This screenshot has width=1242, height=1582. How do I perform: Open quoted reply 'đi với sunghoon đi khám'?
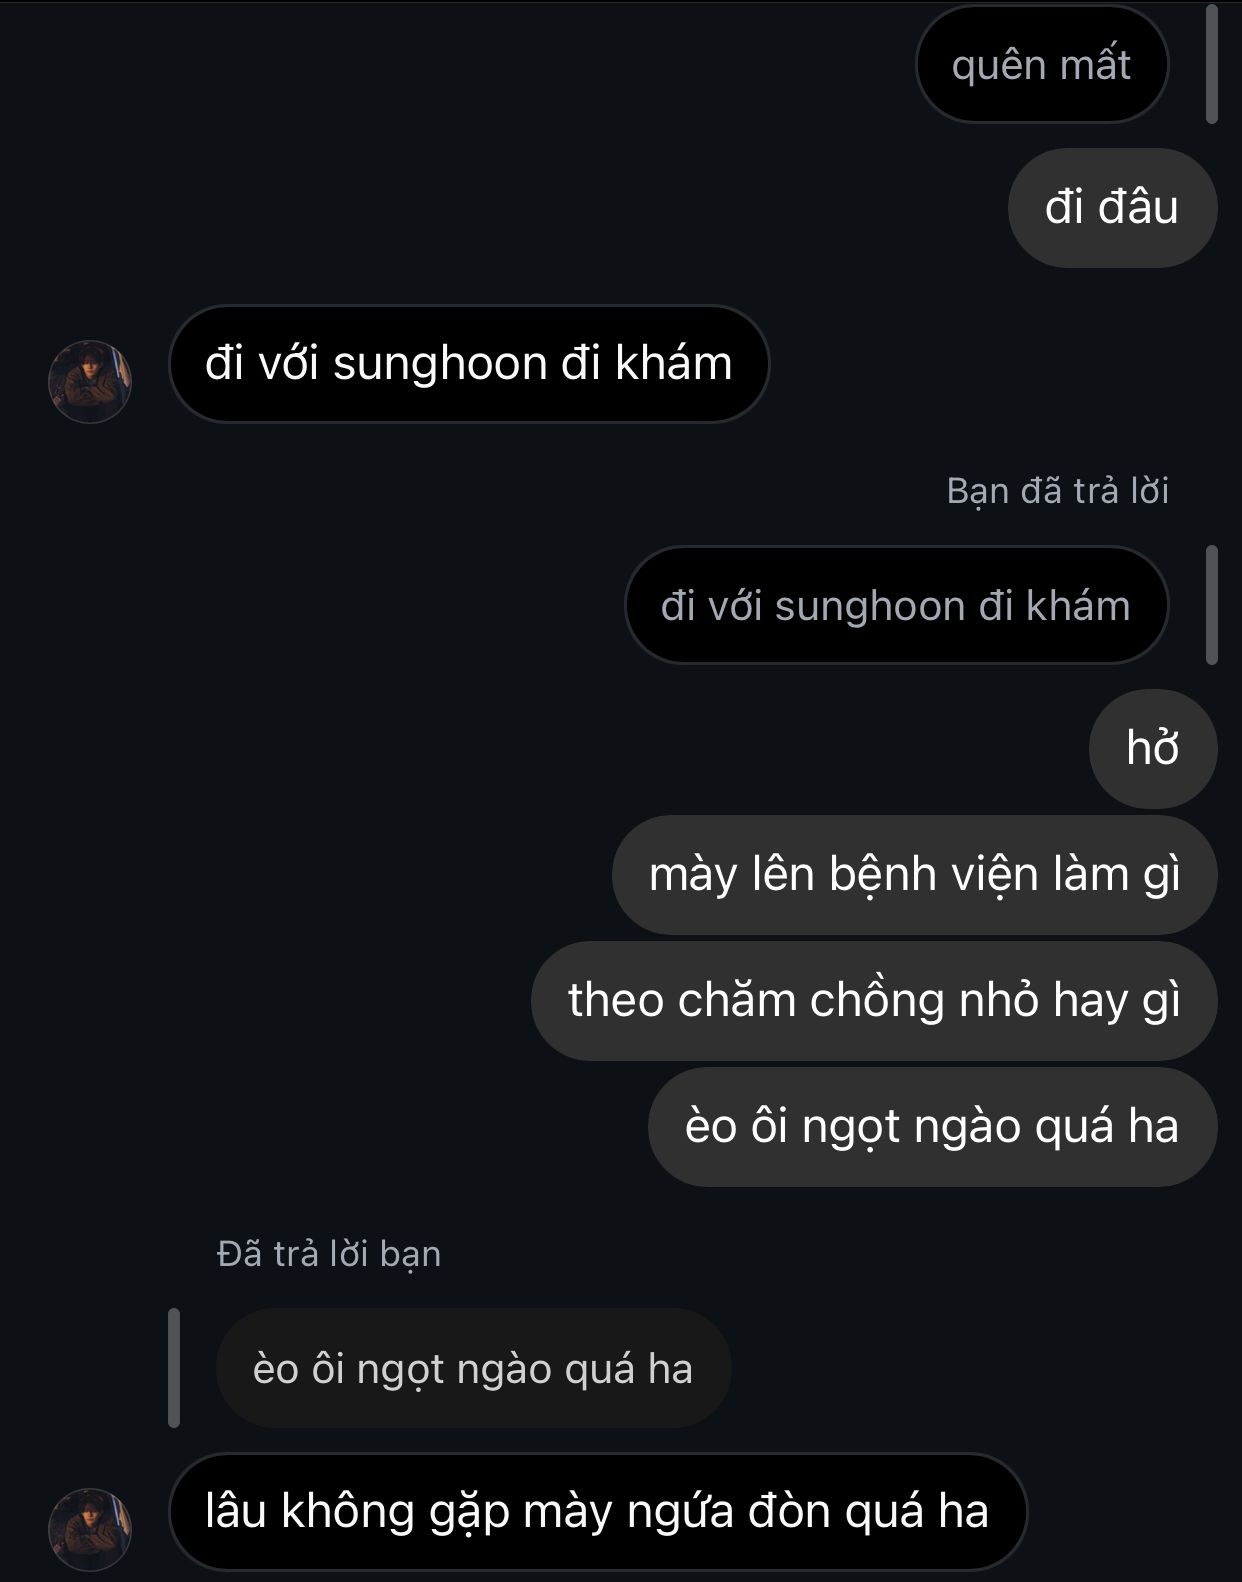[896, 605]
